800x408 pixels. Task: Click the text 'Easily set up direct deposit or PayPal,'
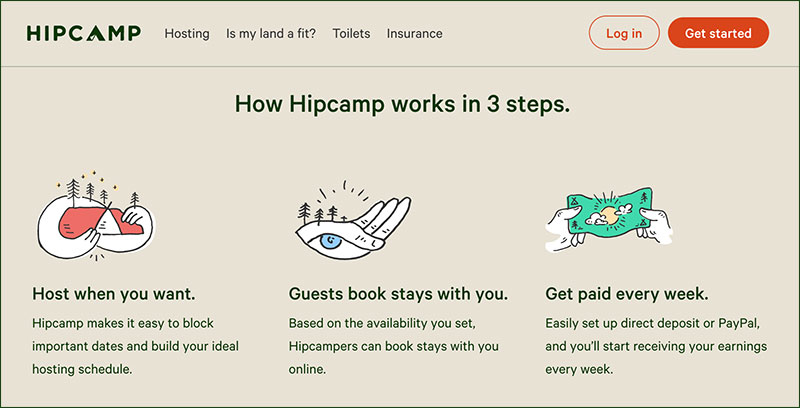tap(653, 323)
